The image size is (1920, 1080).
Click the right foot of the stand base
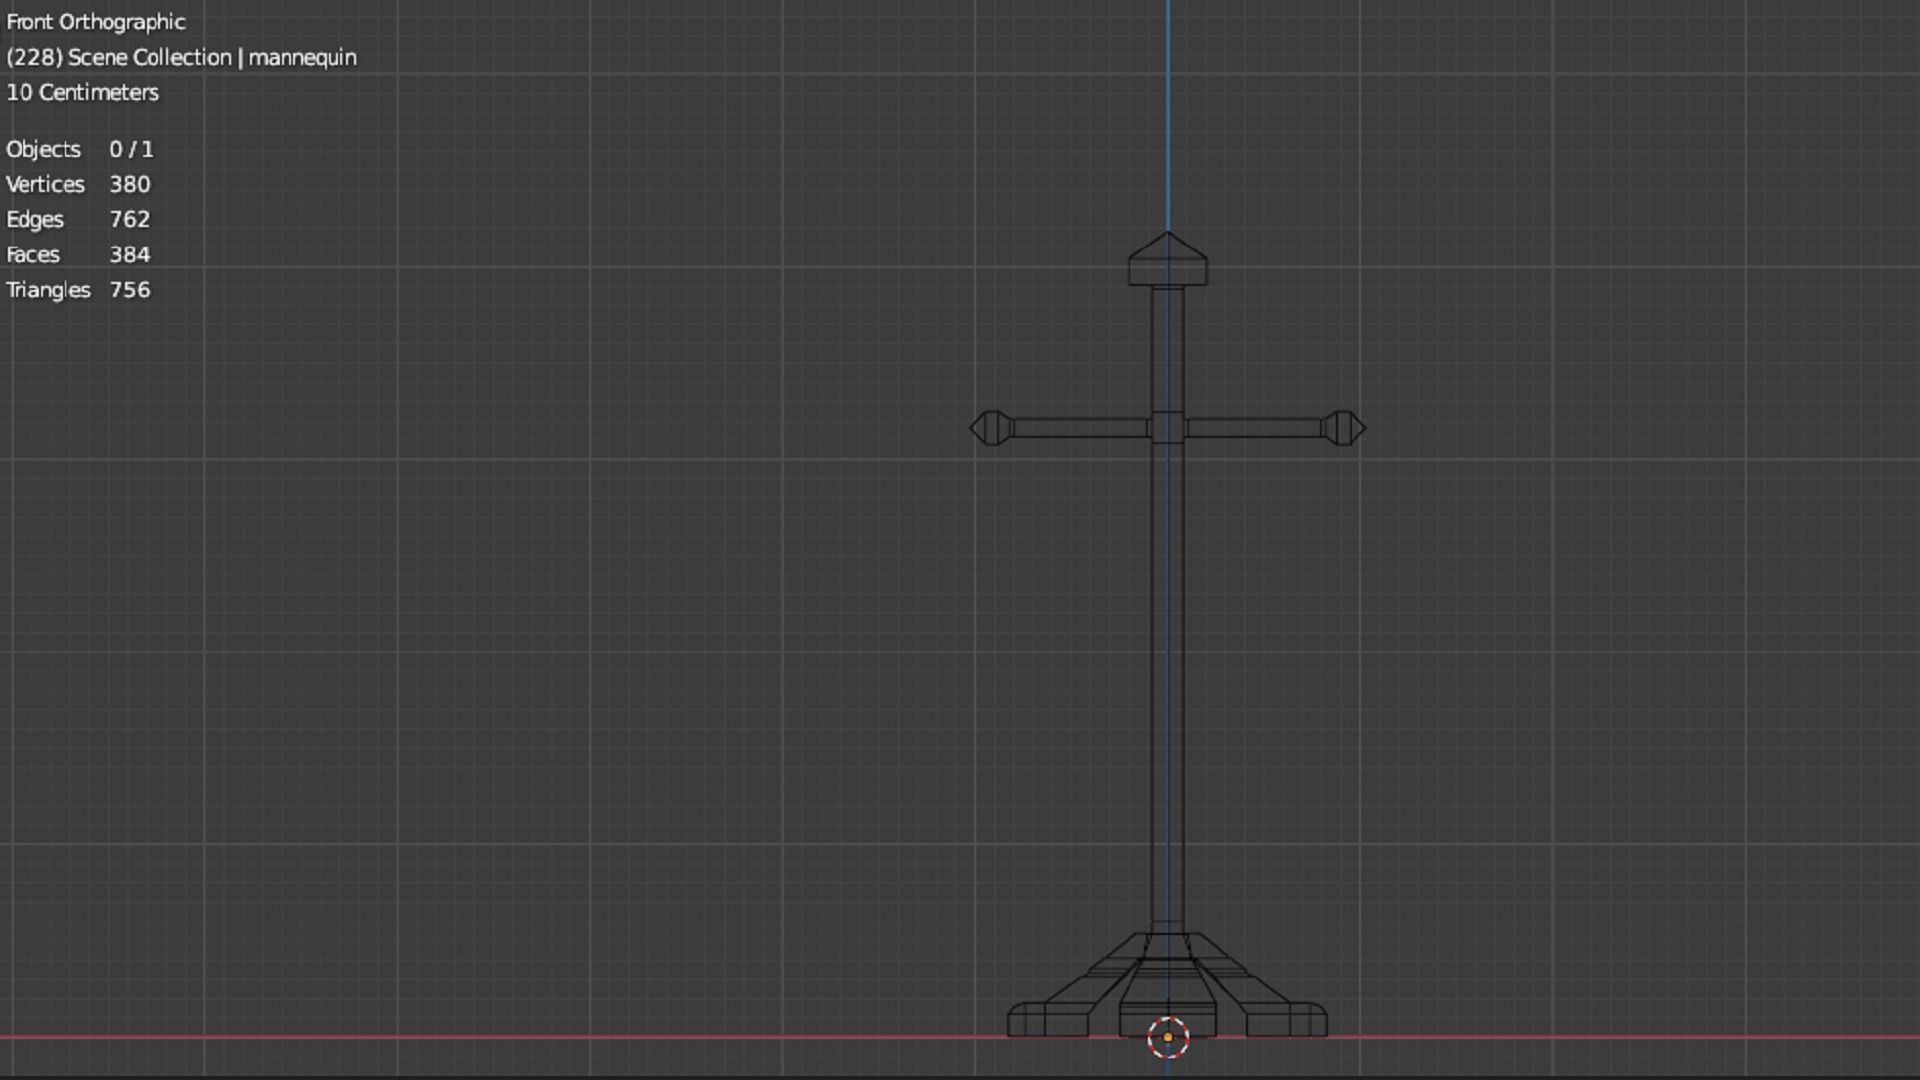click(x=1288, y=1018)
